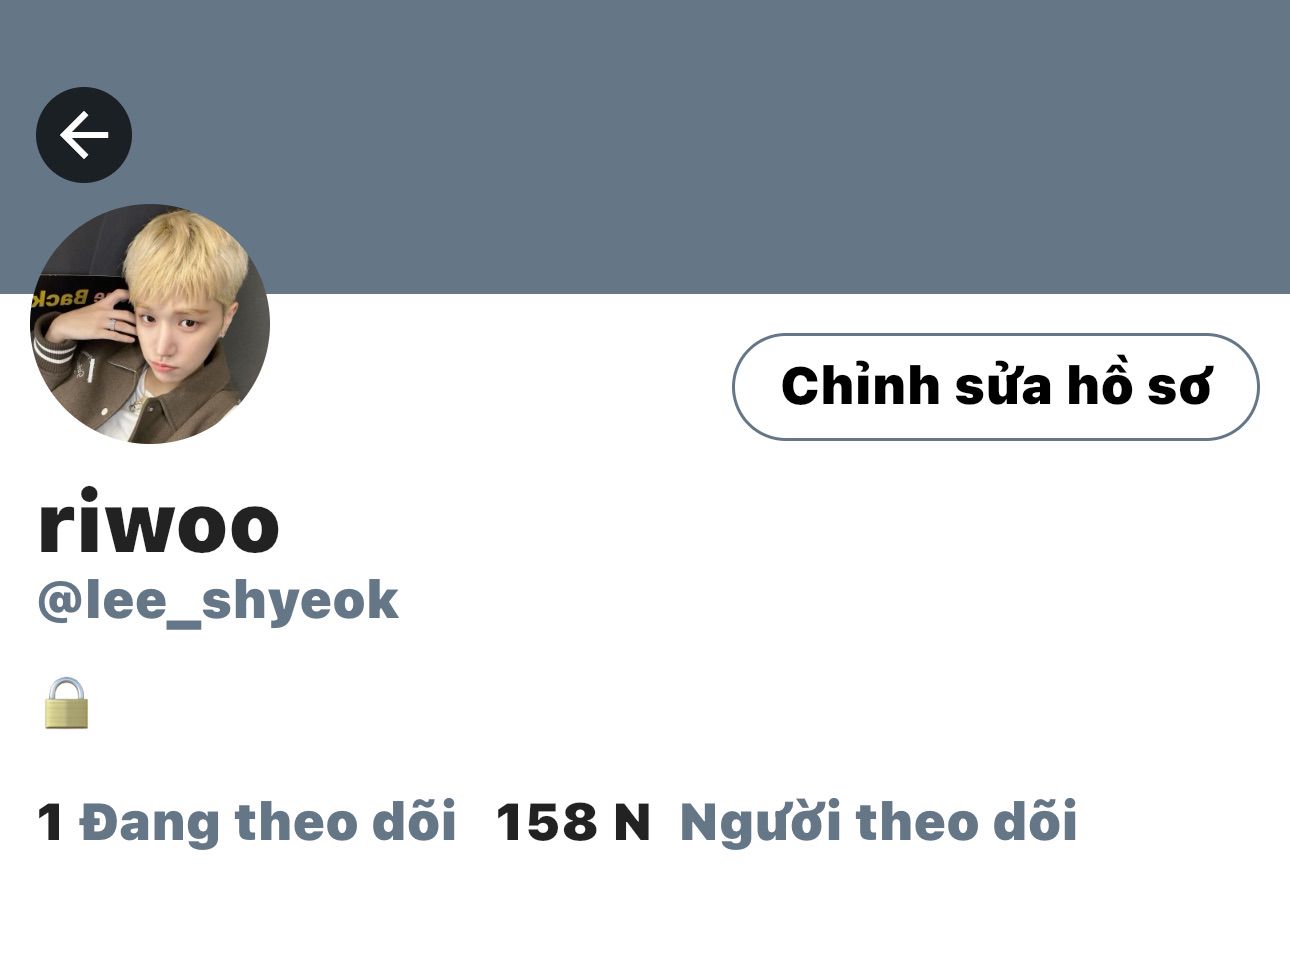Select the display name riwoo
1290x953 pixels.
pyautogui.click(x=159, y=523)
